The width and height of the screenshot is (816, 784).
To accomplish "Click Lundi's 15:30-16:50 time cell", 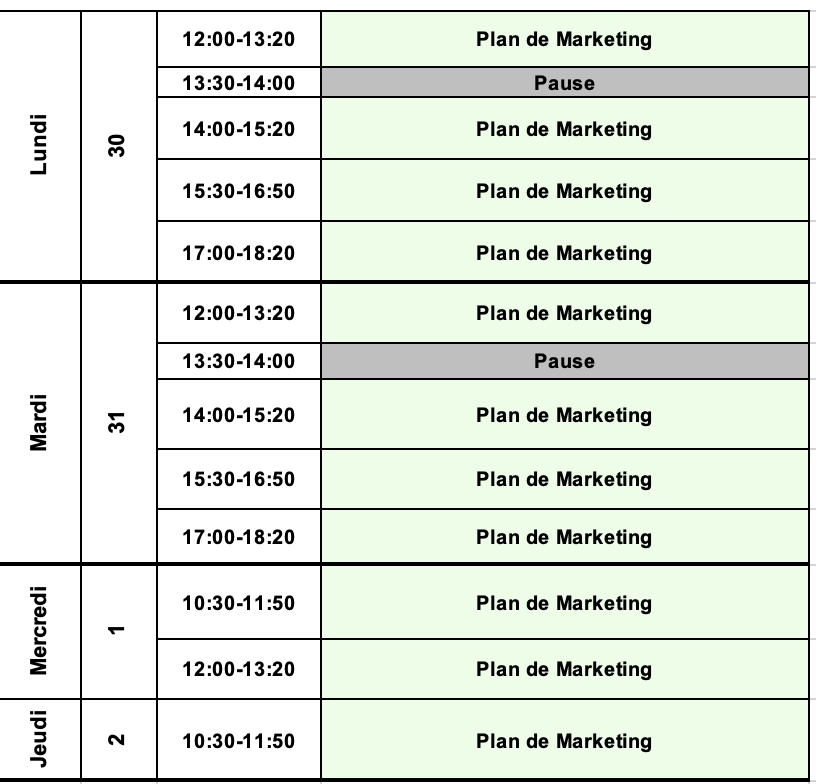I will [x=239, y=190].
